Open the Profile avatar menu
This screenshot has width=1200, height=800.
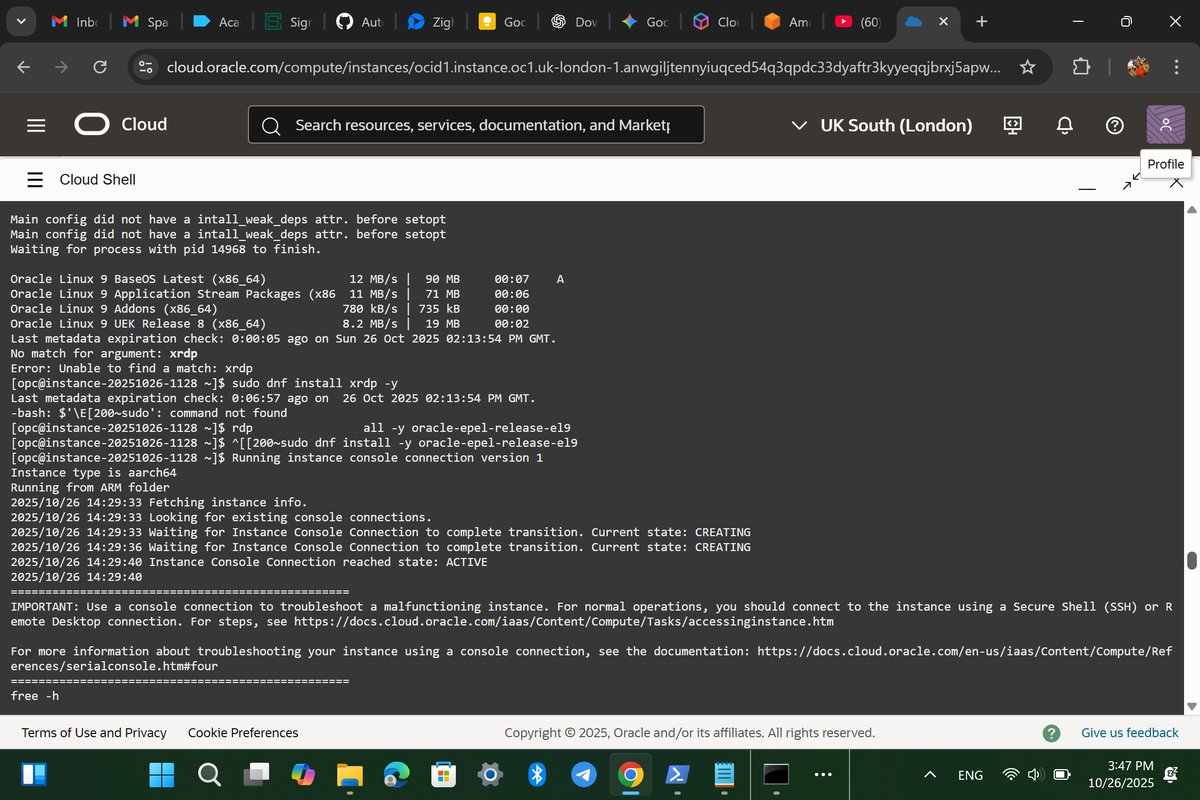[1165, 124]
